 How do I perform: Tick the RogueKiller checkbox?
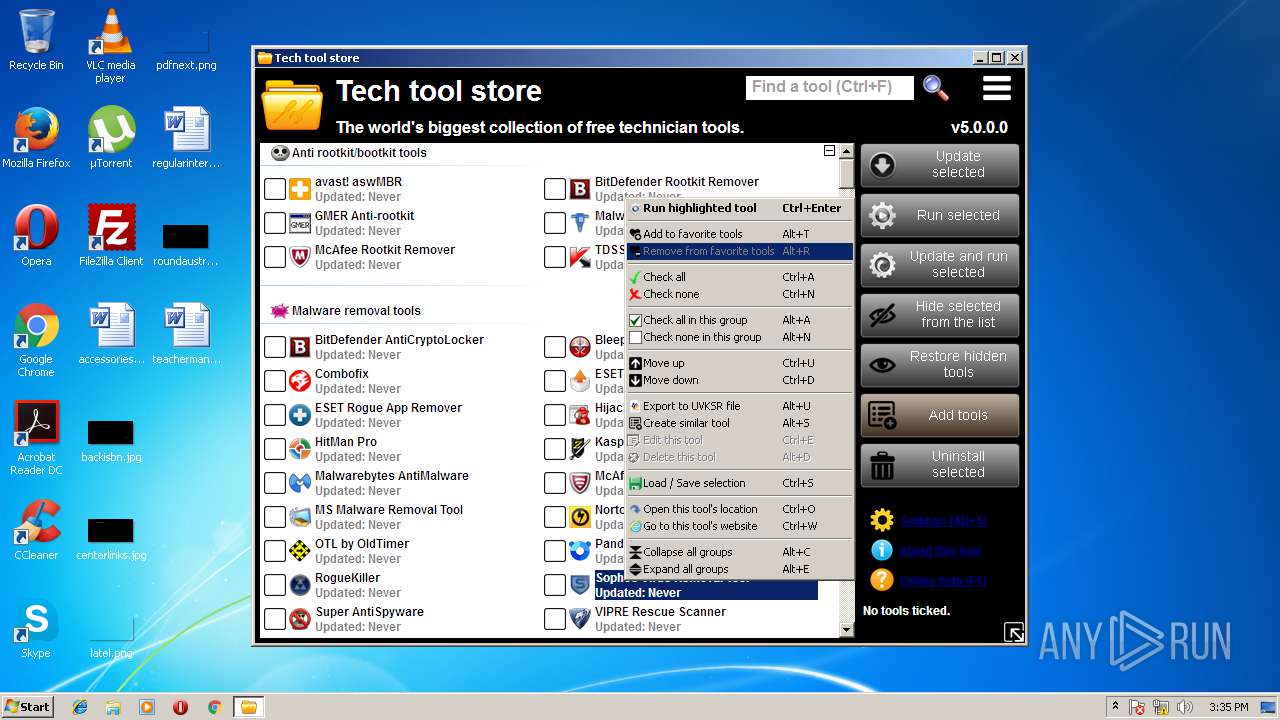(275, 585)
